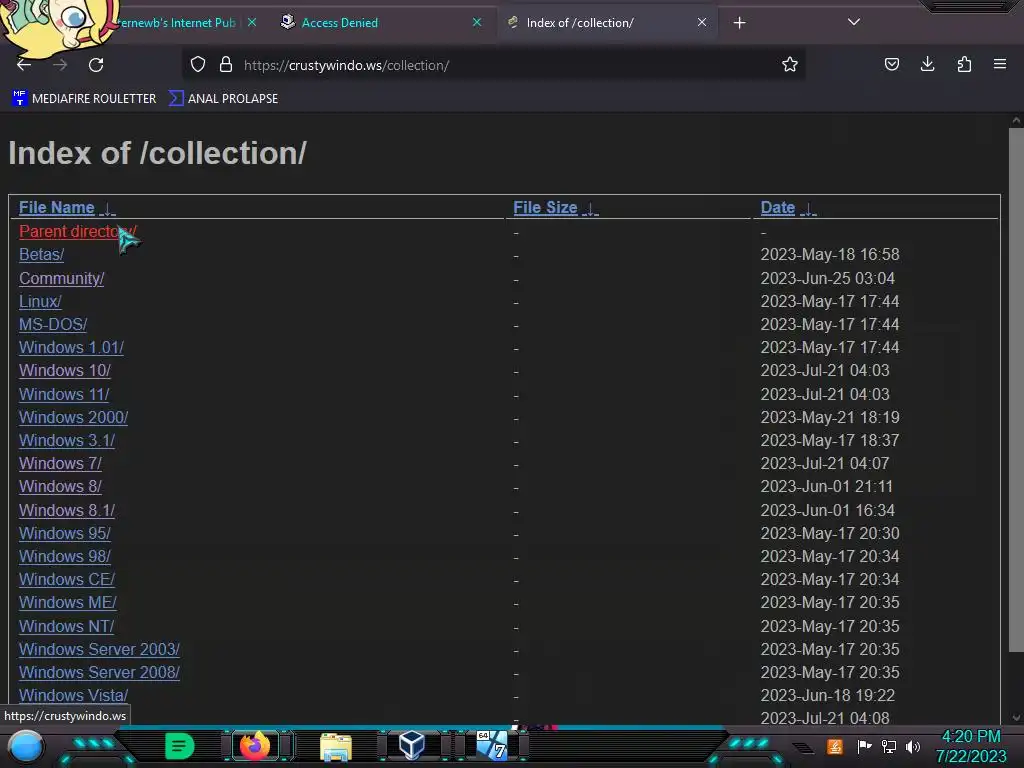Open a new tab with plus

[x=739, y=23]
